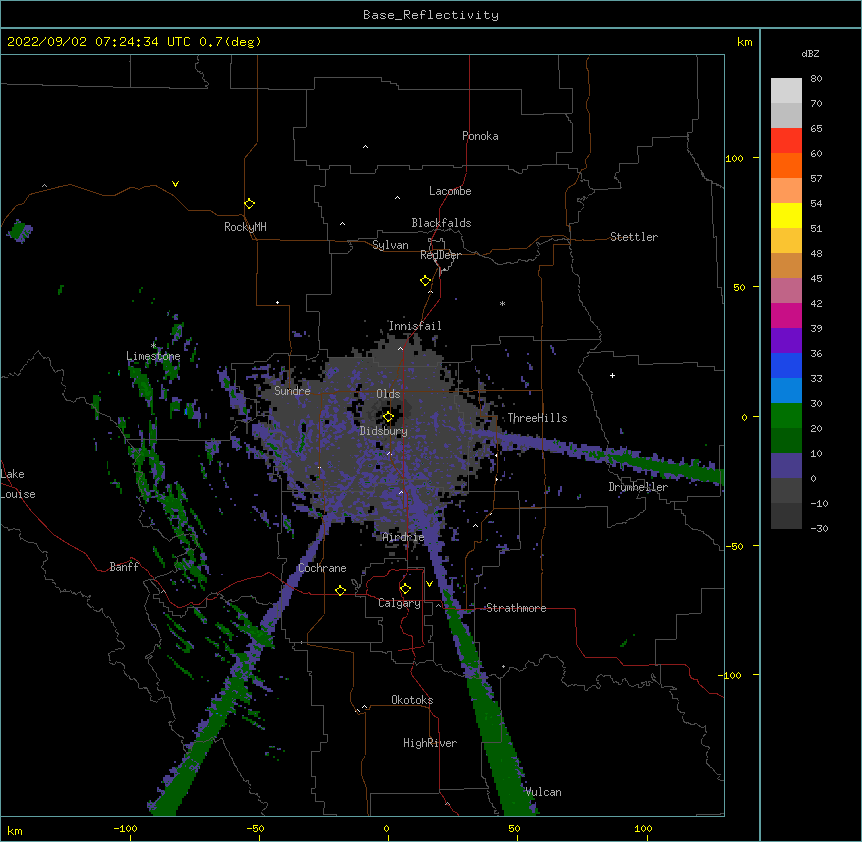Click the Limestone label
The image size is (862, 842).
[153, 356]
